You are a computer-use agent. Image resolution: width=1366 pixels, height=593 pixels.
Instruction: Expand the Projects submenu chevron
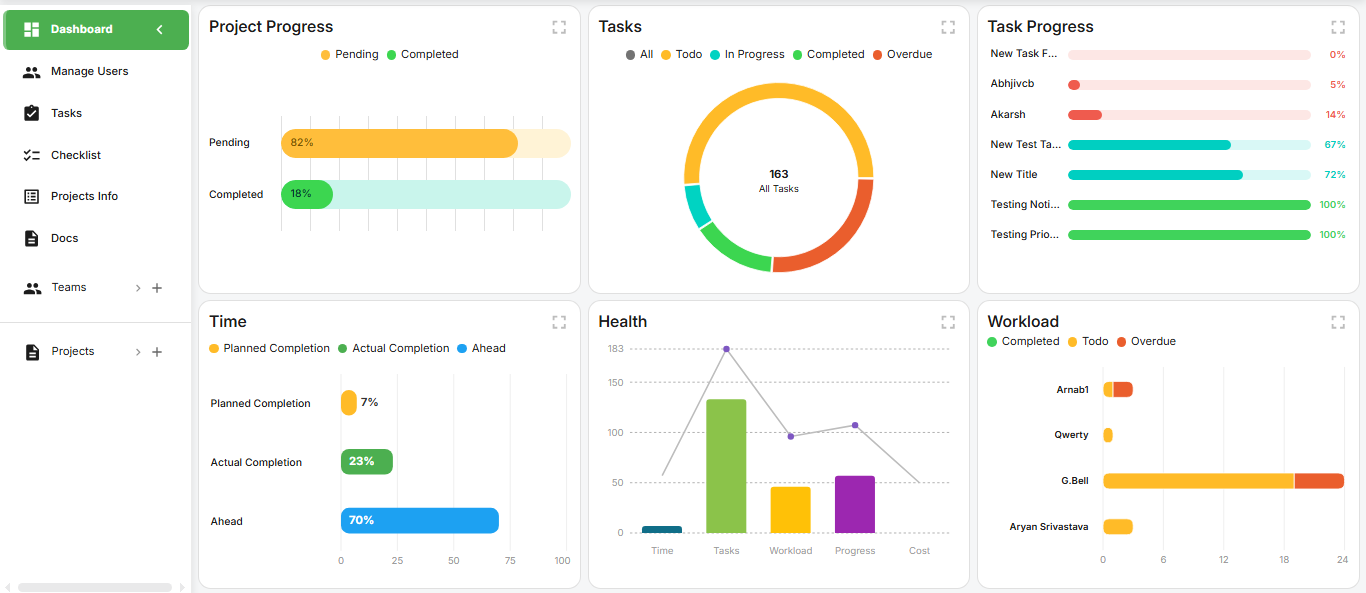138,352
